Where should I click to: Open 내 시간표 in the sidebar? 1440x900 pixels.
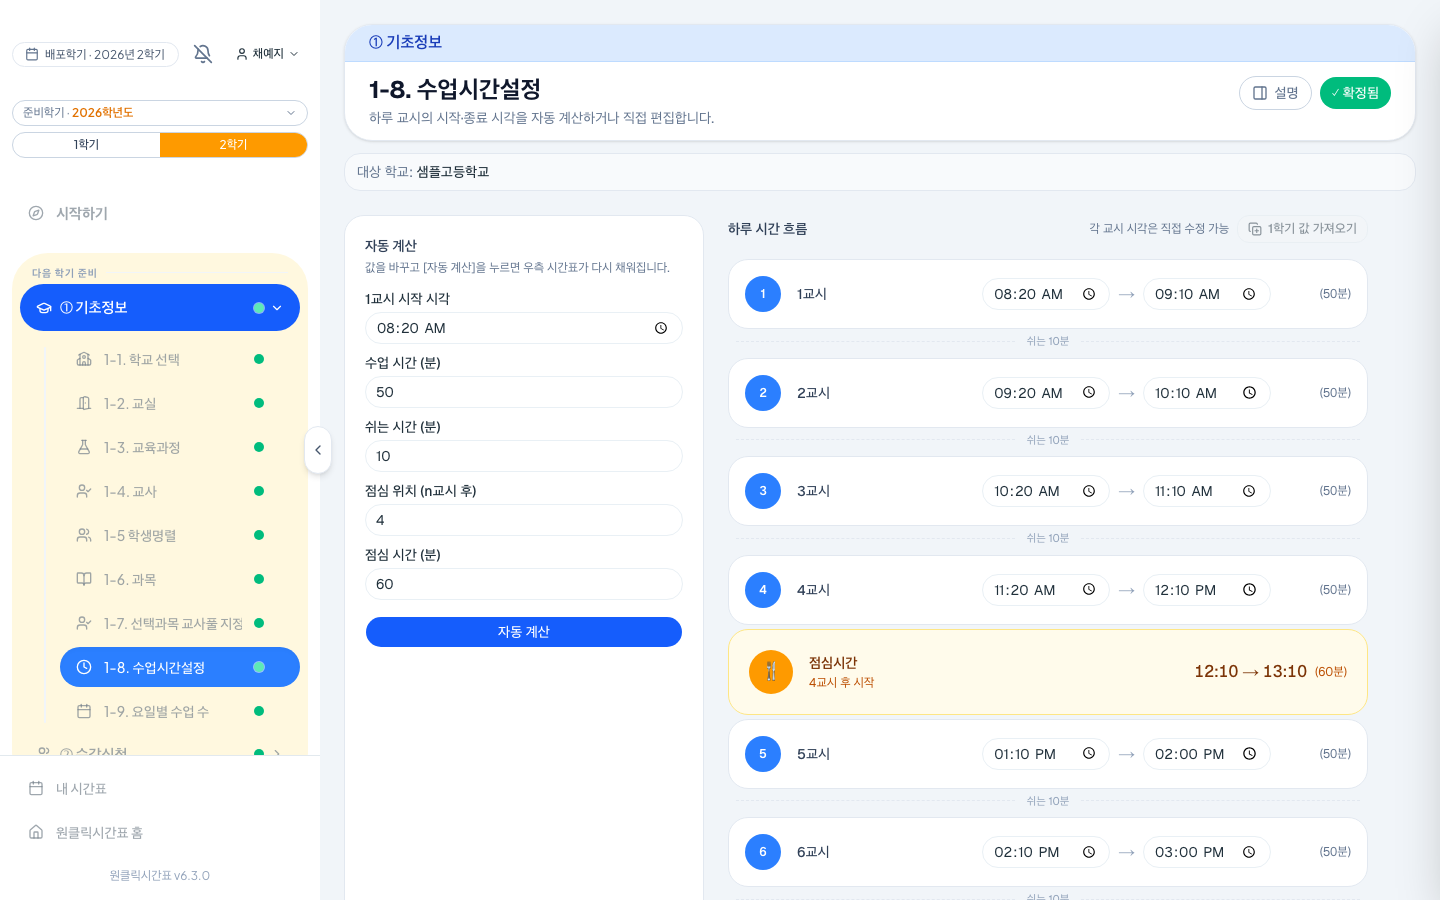160,788
